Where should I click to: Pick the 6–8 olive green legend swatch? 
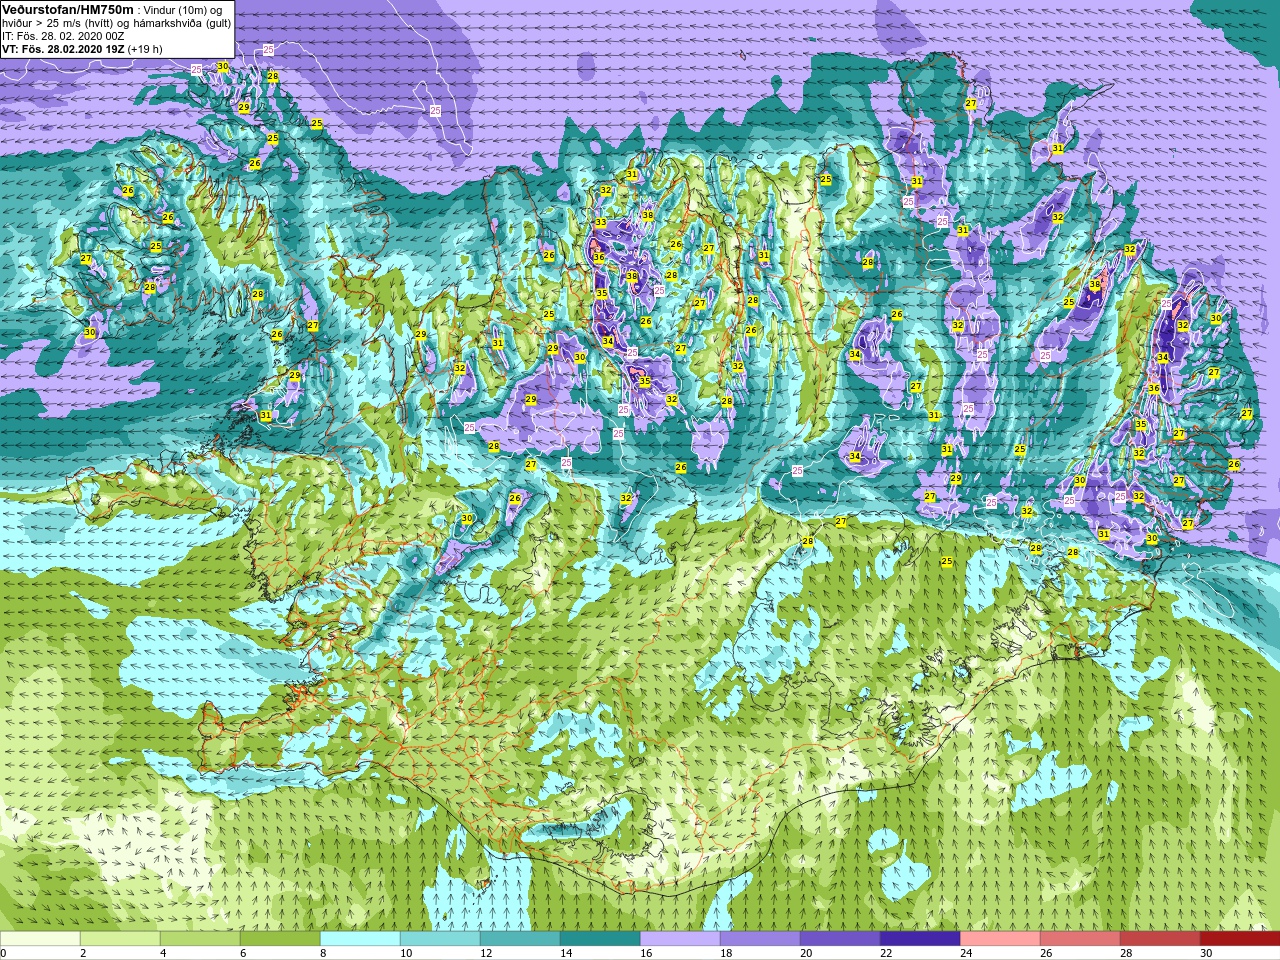coord(280,939)
